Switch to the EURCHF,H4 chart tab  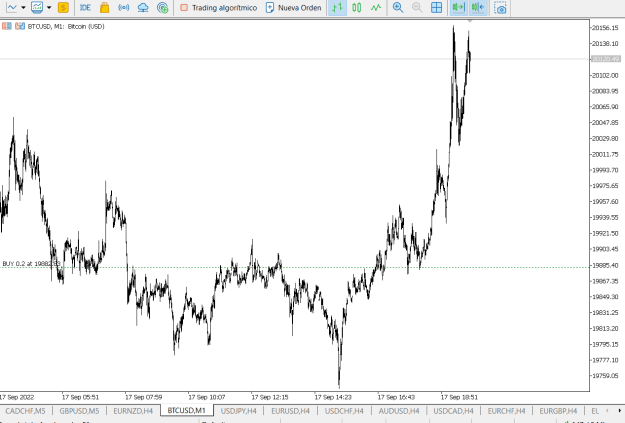click(507, 411)
